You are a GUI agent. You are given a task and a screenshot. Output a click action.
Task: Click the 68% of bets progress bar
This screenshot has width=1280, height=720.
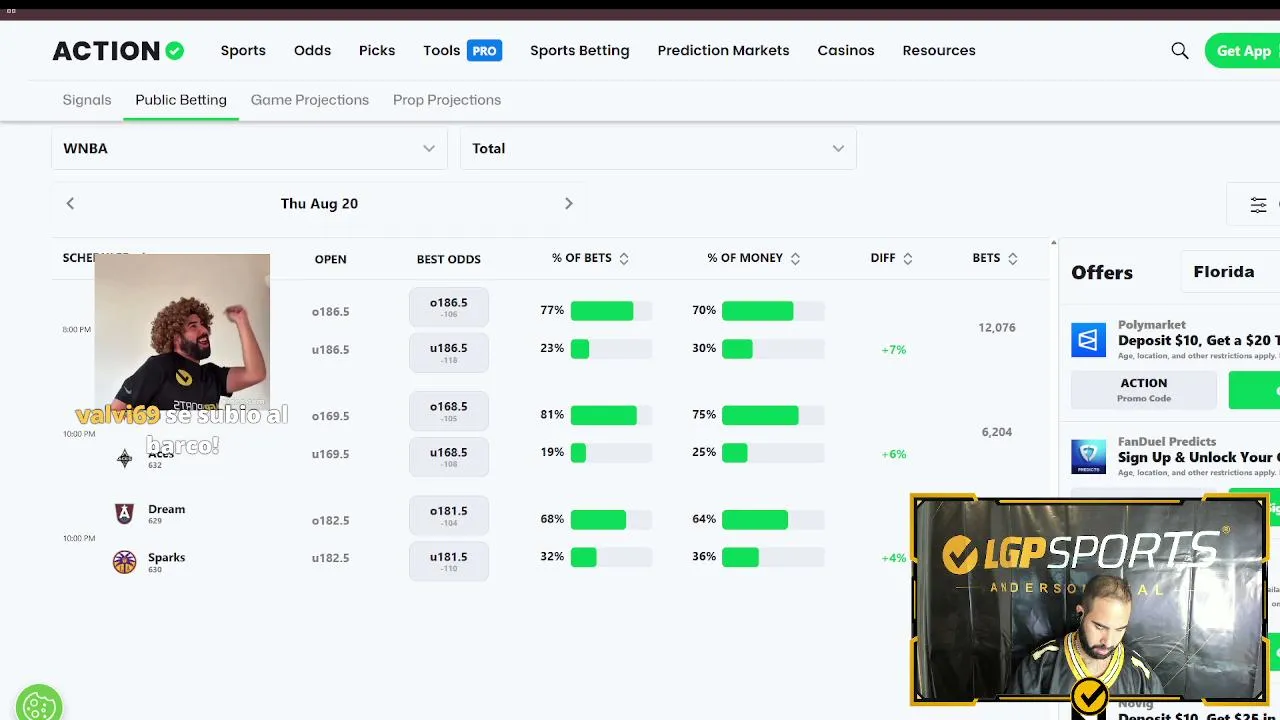pos(611,520)
